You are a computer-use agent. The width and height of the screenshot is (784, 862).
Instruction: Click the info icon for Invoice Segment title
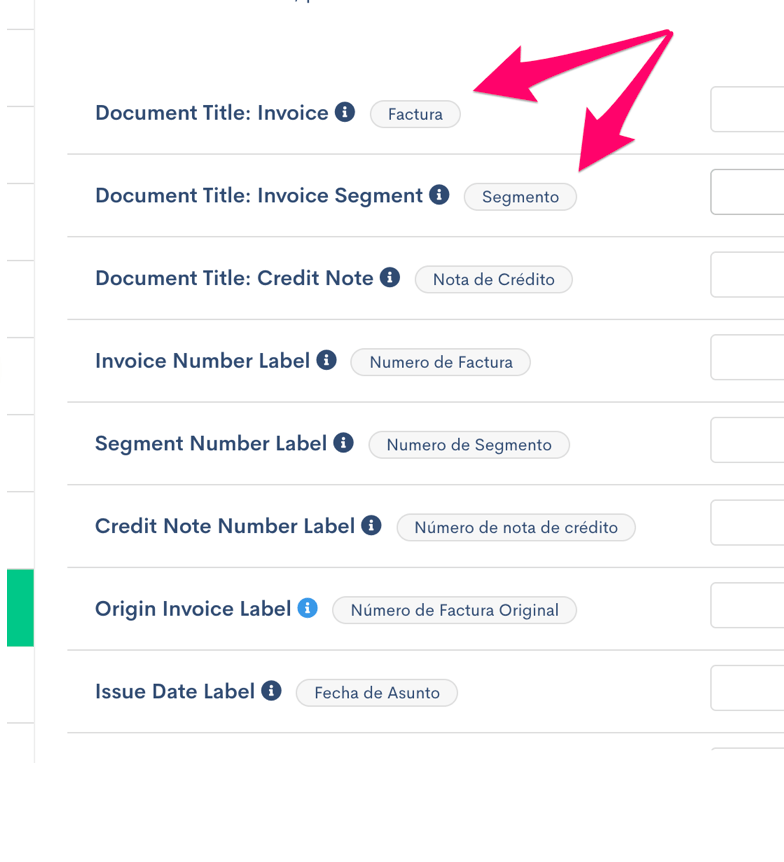tap(437, 195)
